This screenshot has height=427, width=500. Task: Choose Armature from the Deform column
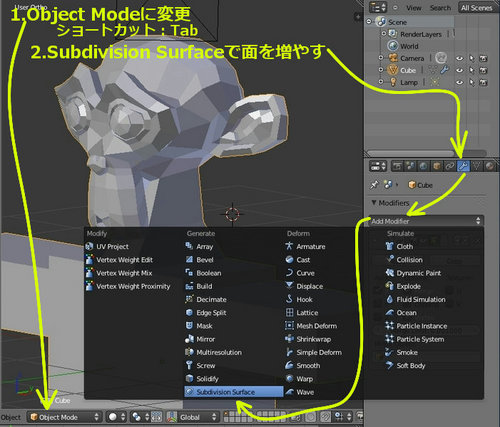click(x=311, y=246)
